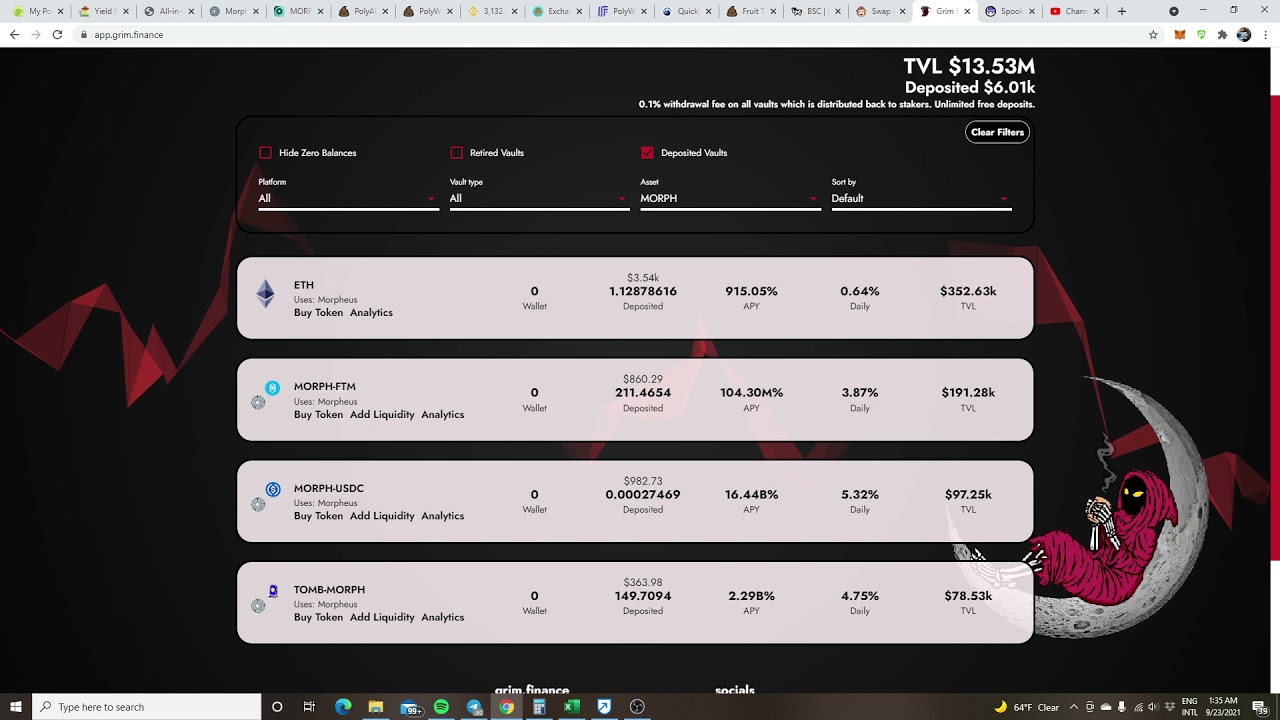
Task: Open Microsoft Edge from taskbar
Action: tap(343, 707)
